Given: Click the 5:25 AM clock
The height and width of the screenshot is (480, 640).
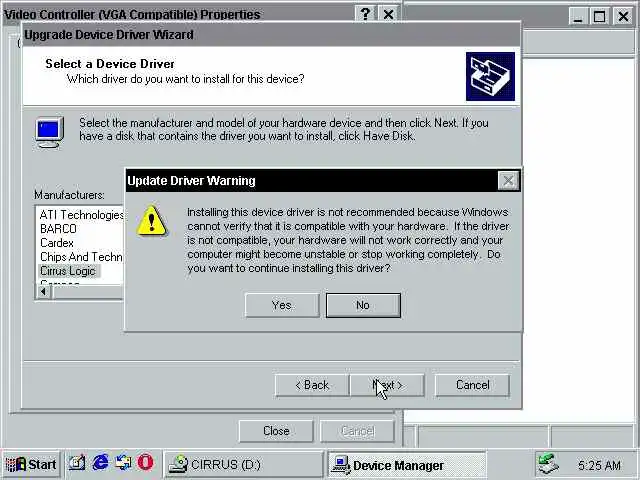Looking at the screenshot, I should point(599,465).
